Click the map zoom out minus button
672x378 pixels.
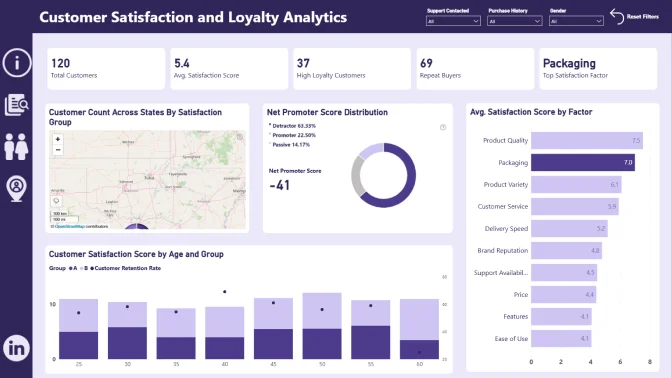pos(58,150)
